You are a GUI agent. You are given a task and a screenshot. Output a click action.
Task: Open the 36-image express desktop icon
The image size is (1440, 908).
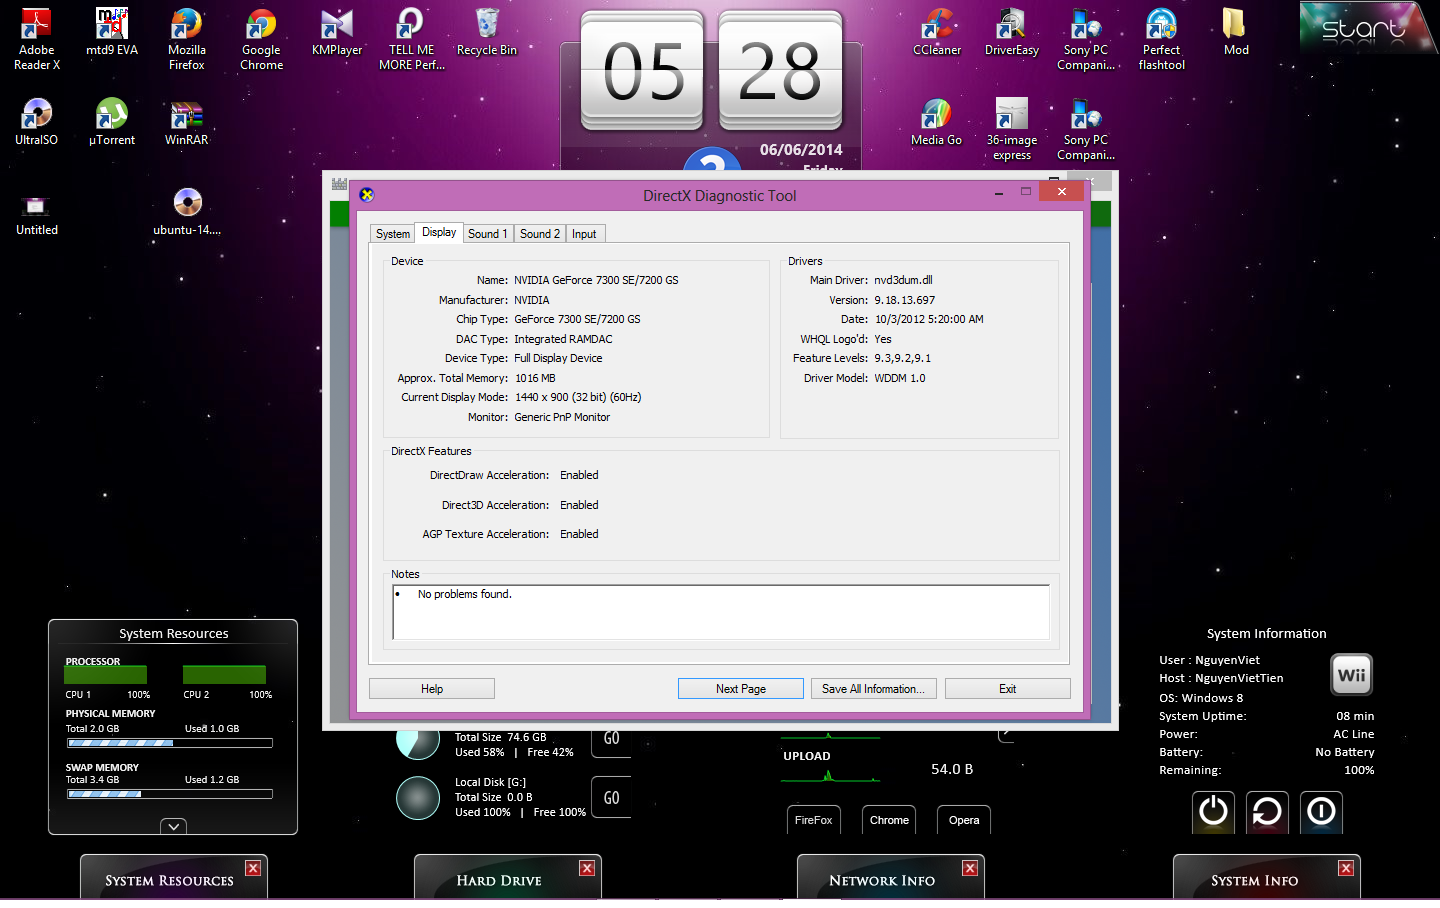point(1012,129)
